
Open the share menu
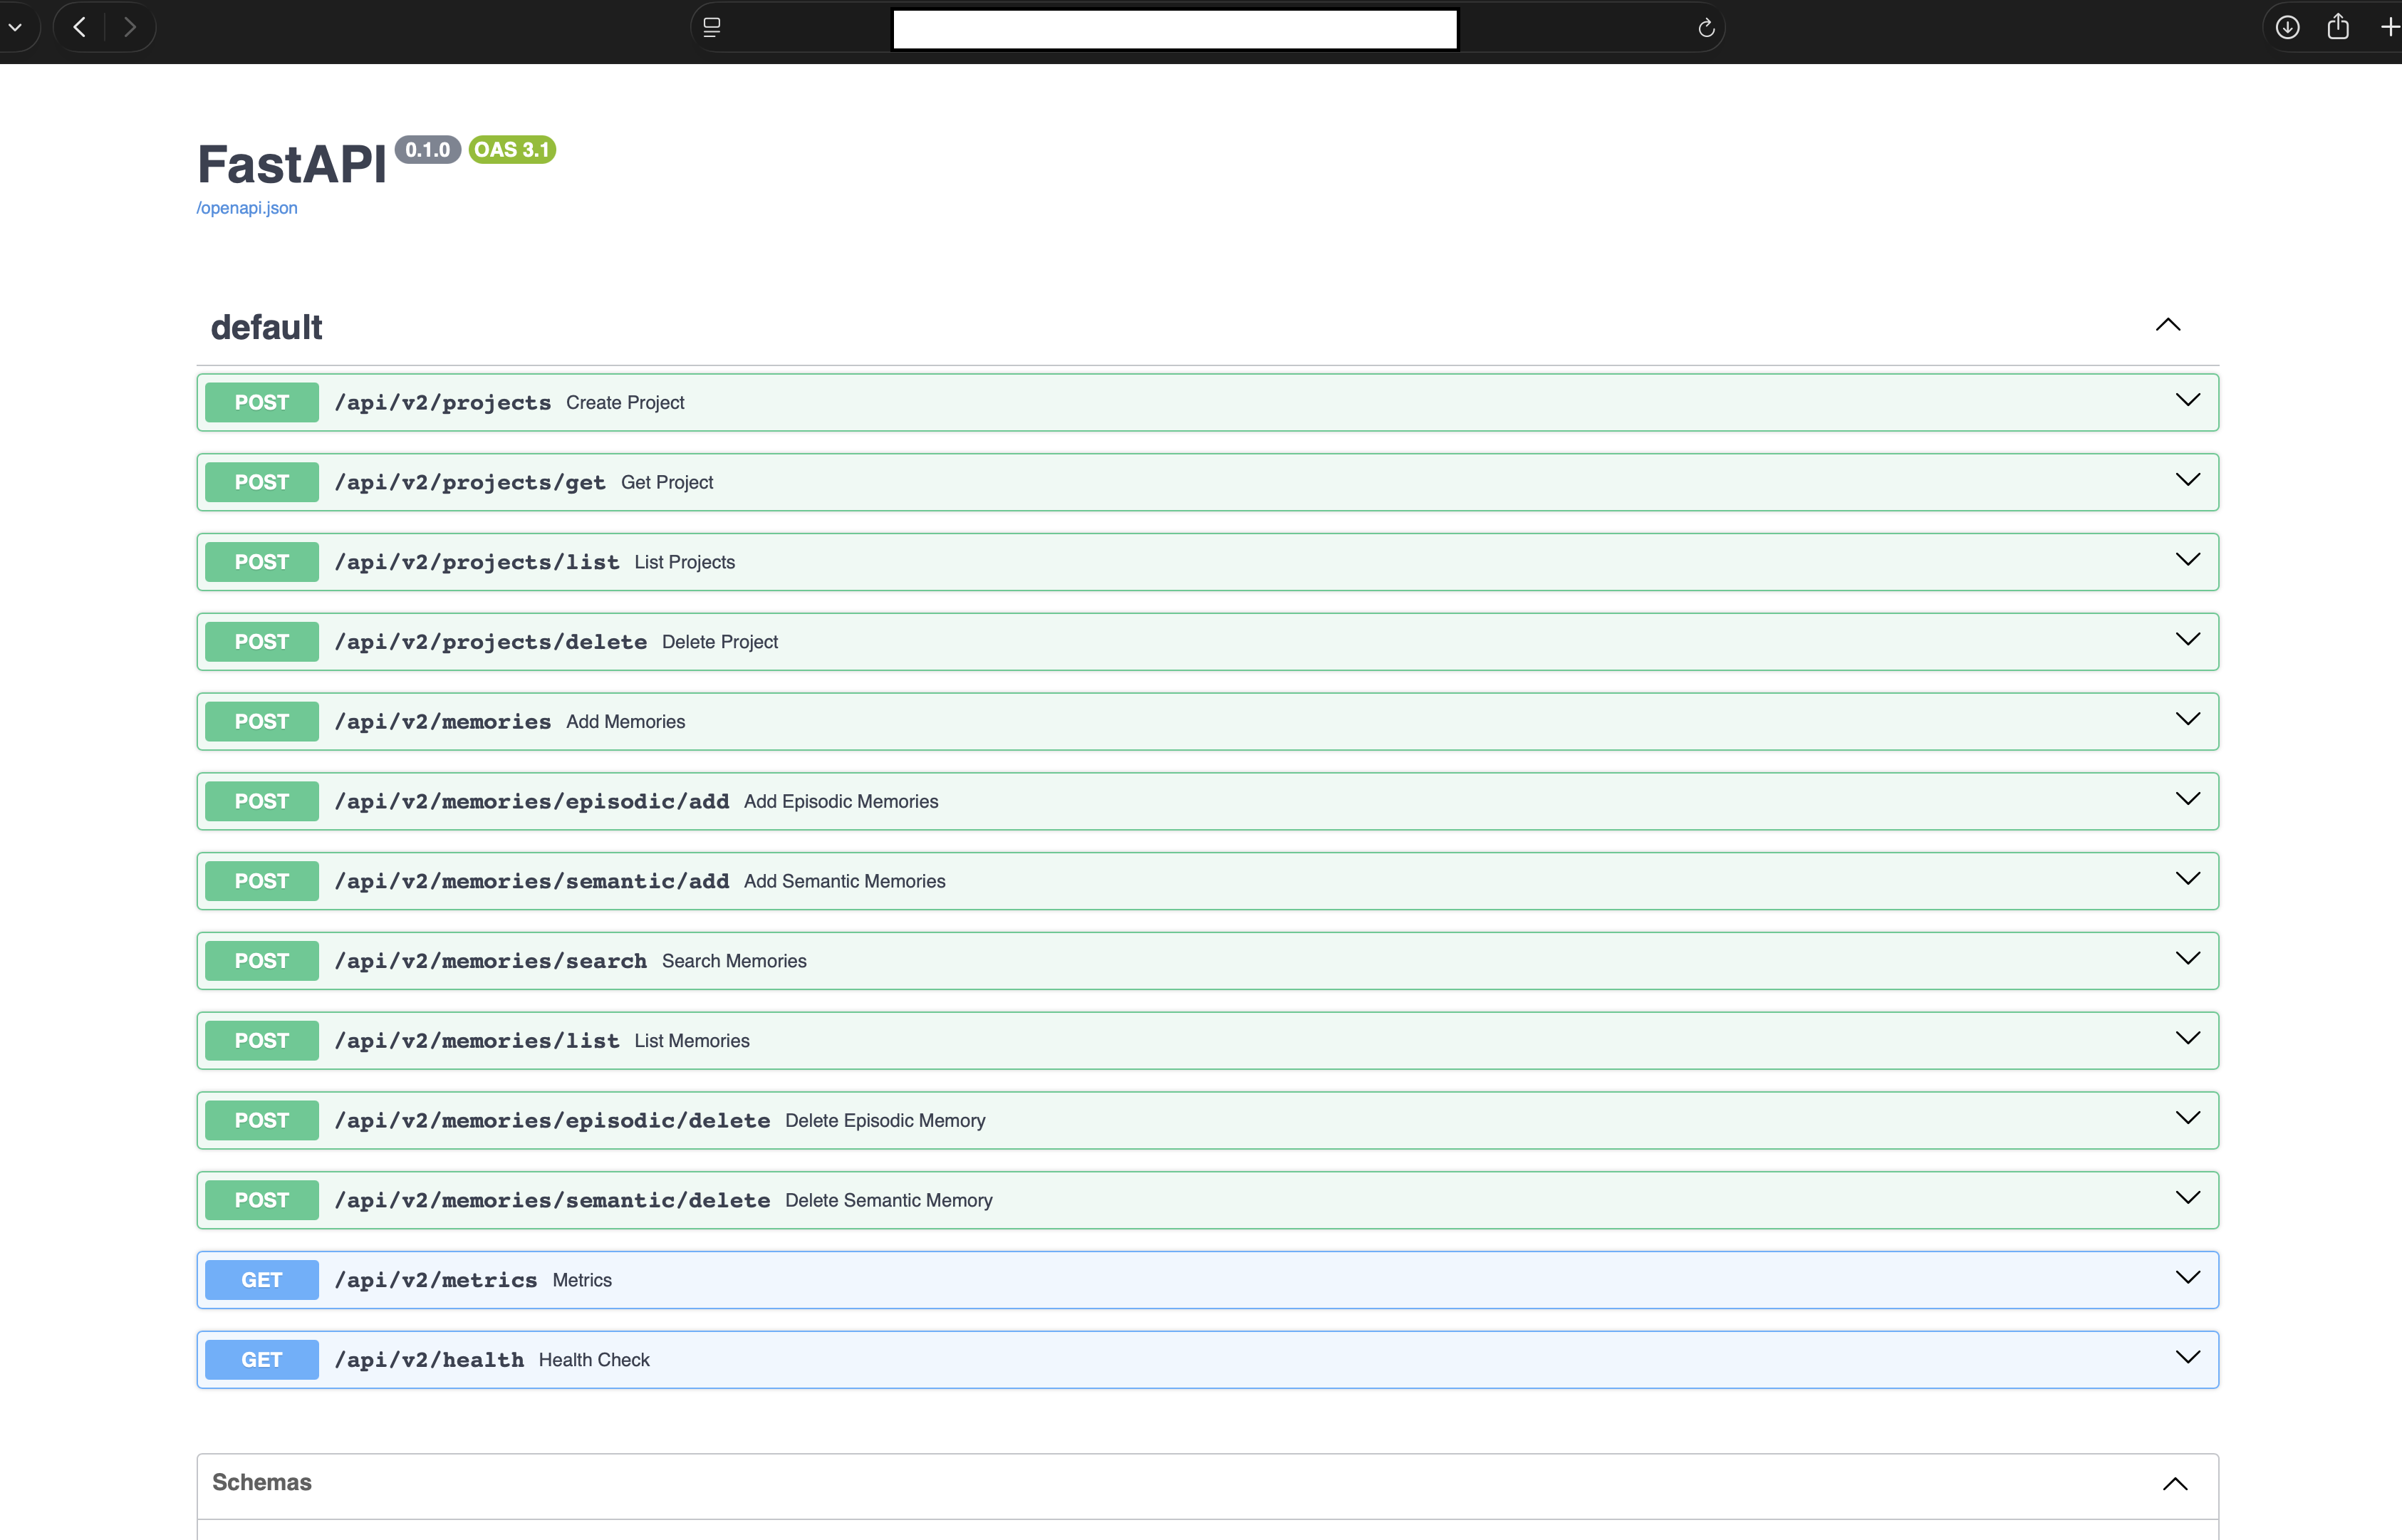2339,27
